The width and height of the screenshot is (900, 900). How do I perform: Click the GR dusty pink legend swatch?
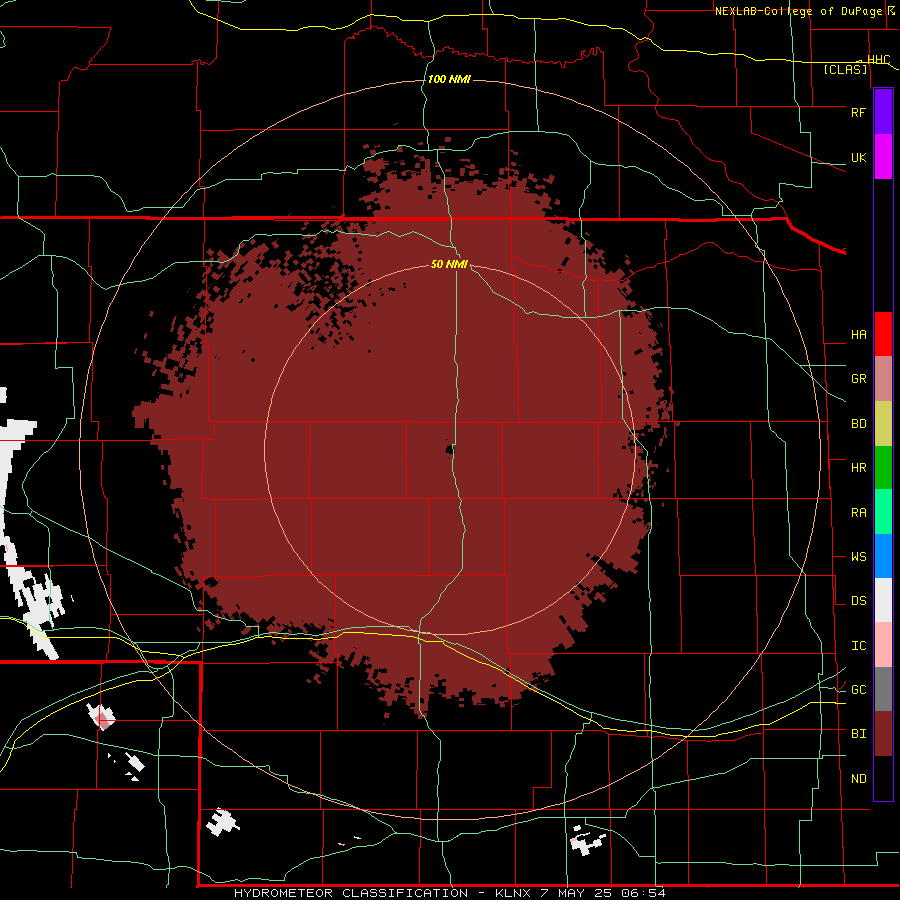coord(883,379)
